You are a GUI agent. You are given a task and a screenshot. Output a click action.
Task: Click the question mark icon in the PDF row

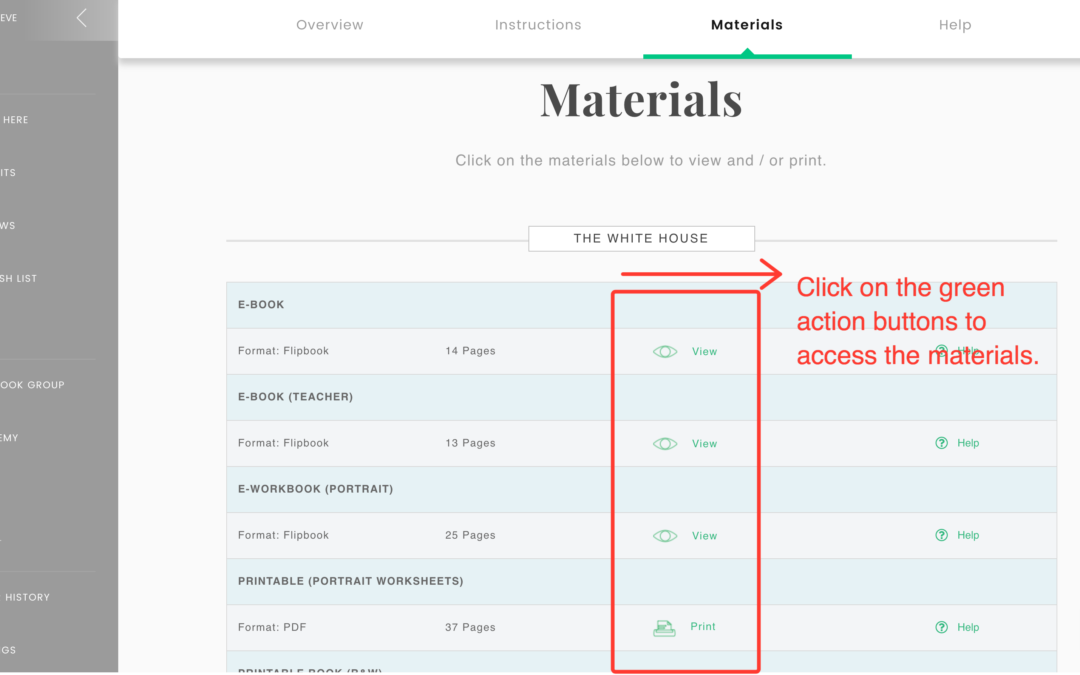(941, 627)
